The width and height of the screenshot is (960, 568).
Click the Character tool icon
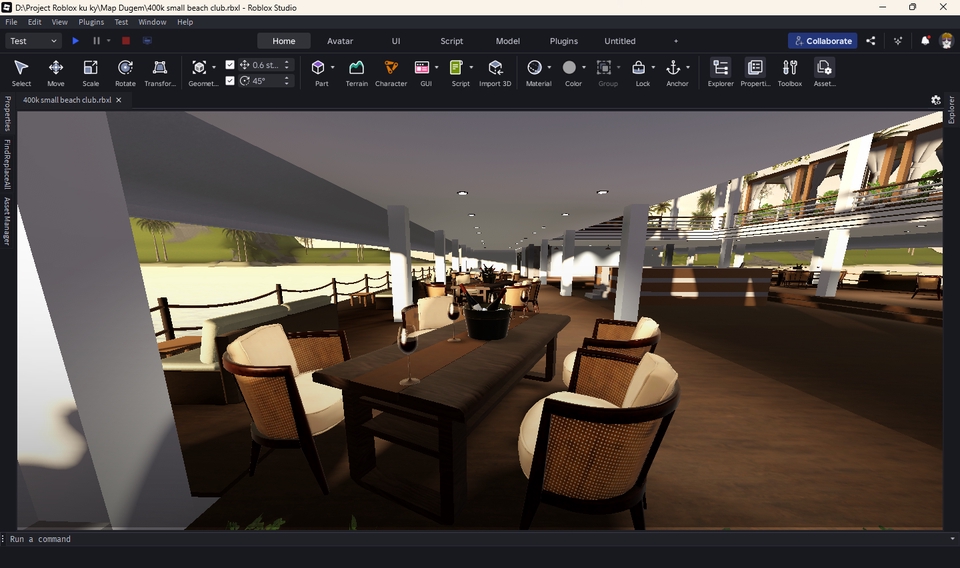[x=390, y=68]
